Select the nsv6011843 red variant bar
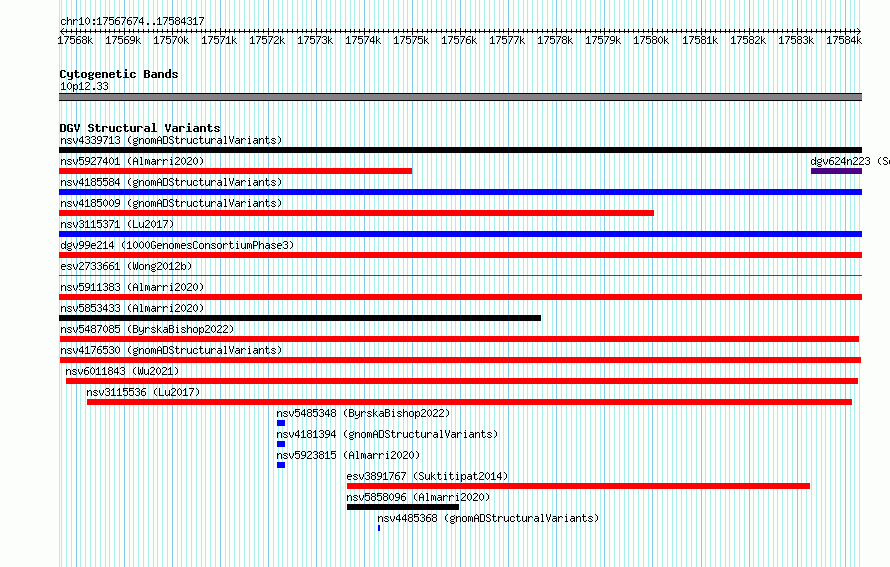This screenshot has height=567, width=890. (x=462, y=381)
